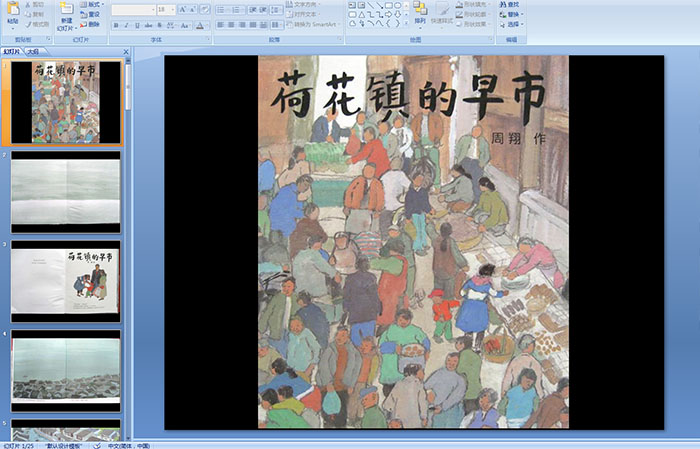Open Font dialog launcher in 字体 group
The height and width of the screenshot is (449, 700).
[208, 39]
